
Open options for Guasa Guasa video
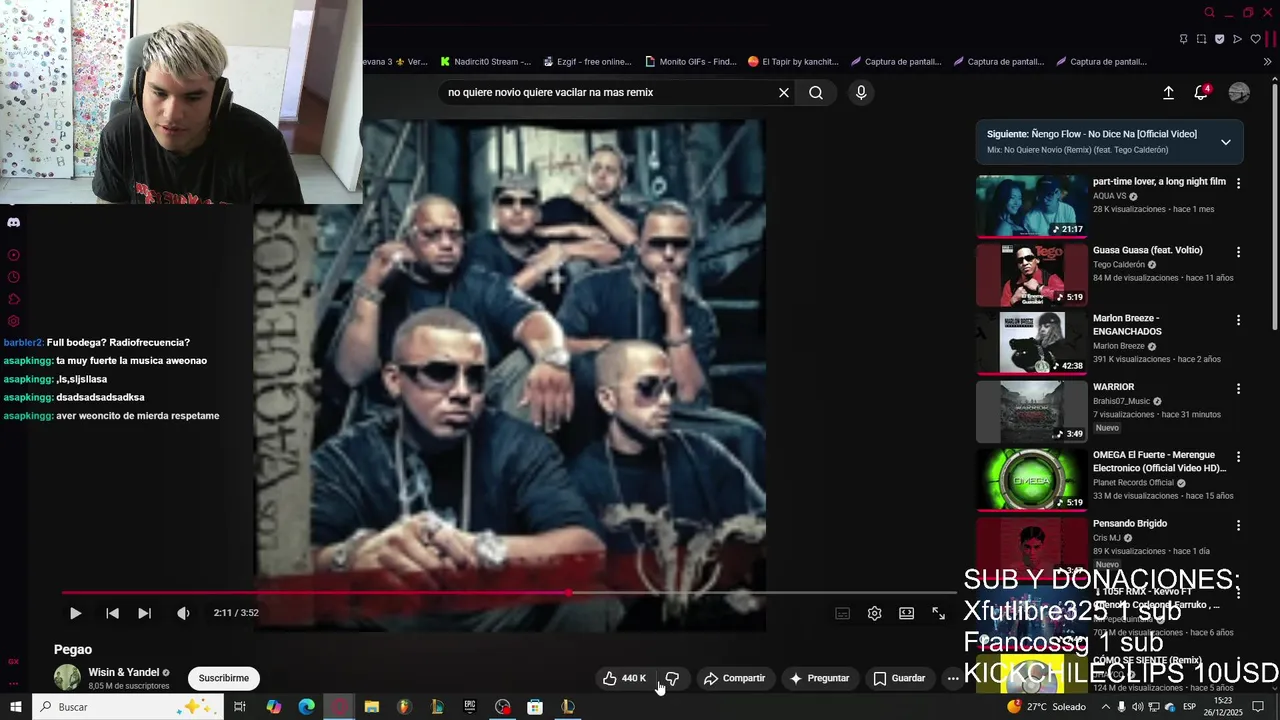(x=1238, y=252)
